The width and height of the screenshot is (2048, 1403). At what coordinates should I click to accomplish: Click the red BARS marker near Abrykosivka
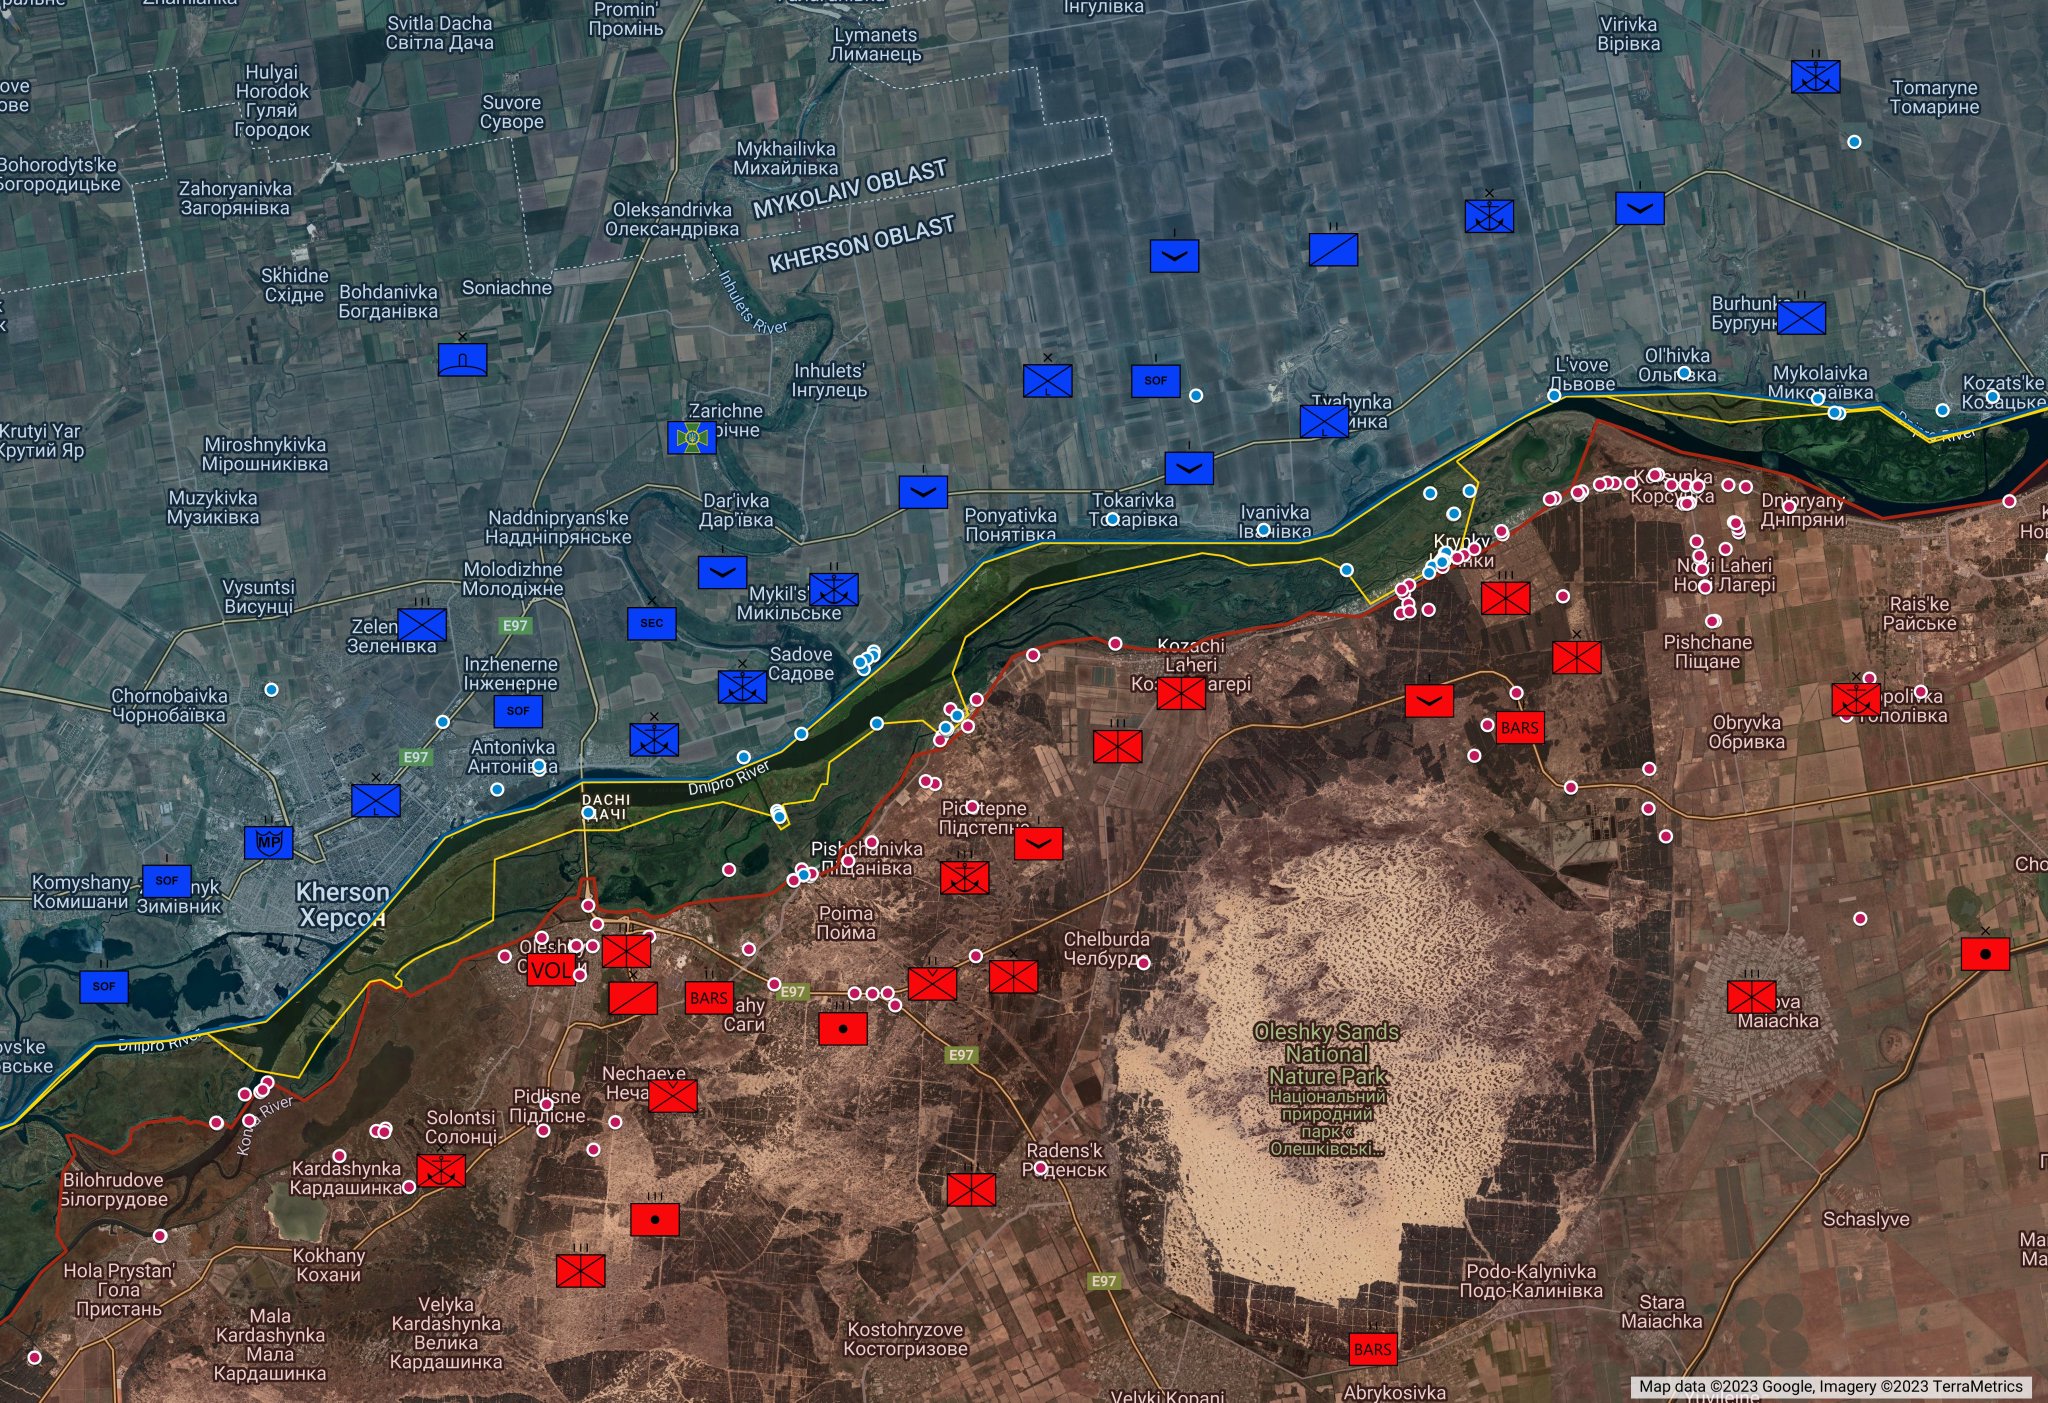[x=1372, y=1349]
